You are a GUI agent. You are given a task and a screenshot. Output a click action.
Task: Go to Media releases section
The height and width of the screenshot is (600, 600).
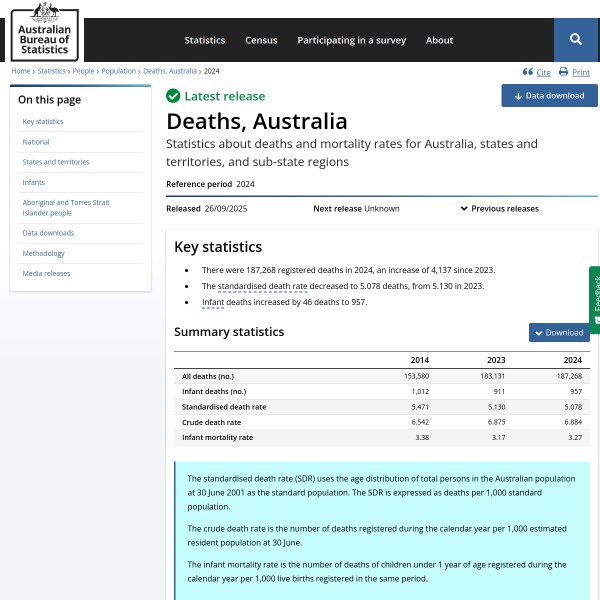pos(47,273)
